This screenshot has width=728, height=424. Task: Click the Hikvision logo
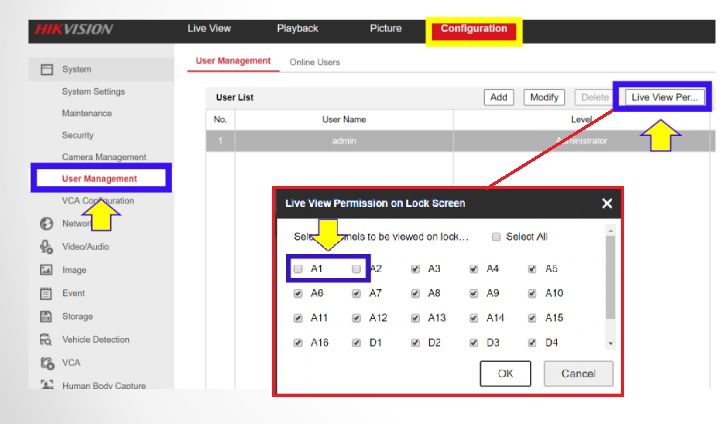click(74, 30)
